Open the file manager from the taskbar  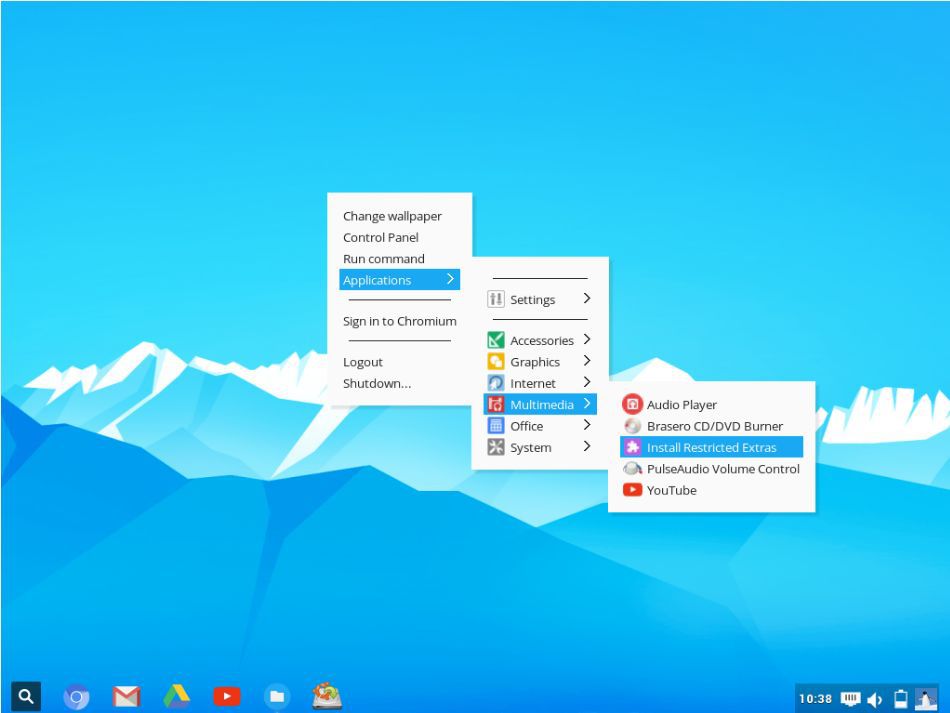coord(276,697)
